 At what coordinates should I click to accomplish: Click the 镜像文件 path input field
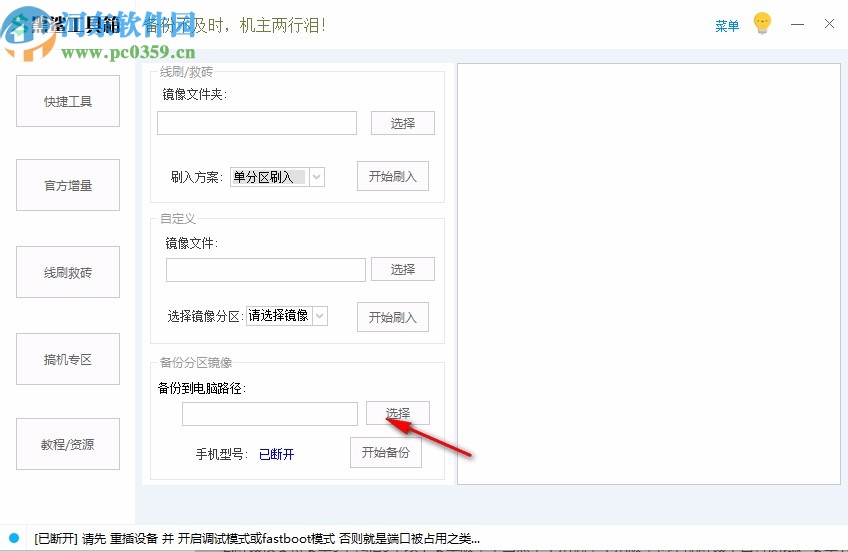click(x=266, y=269)
